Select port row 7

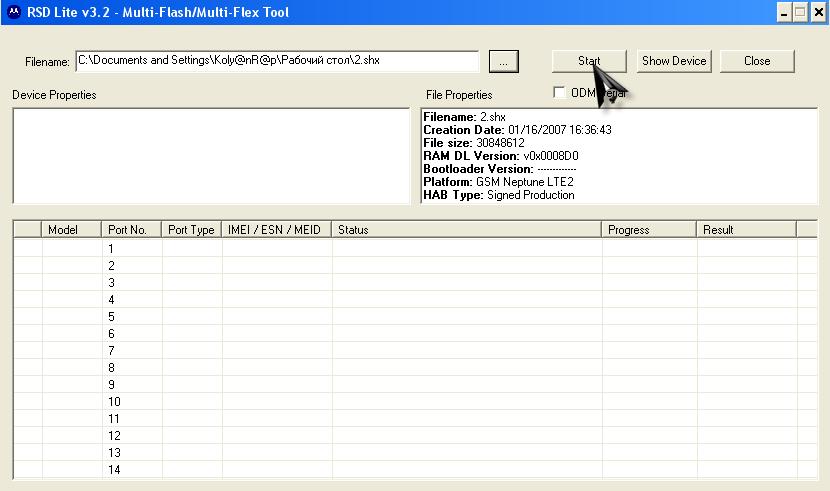tap(415, 350)
